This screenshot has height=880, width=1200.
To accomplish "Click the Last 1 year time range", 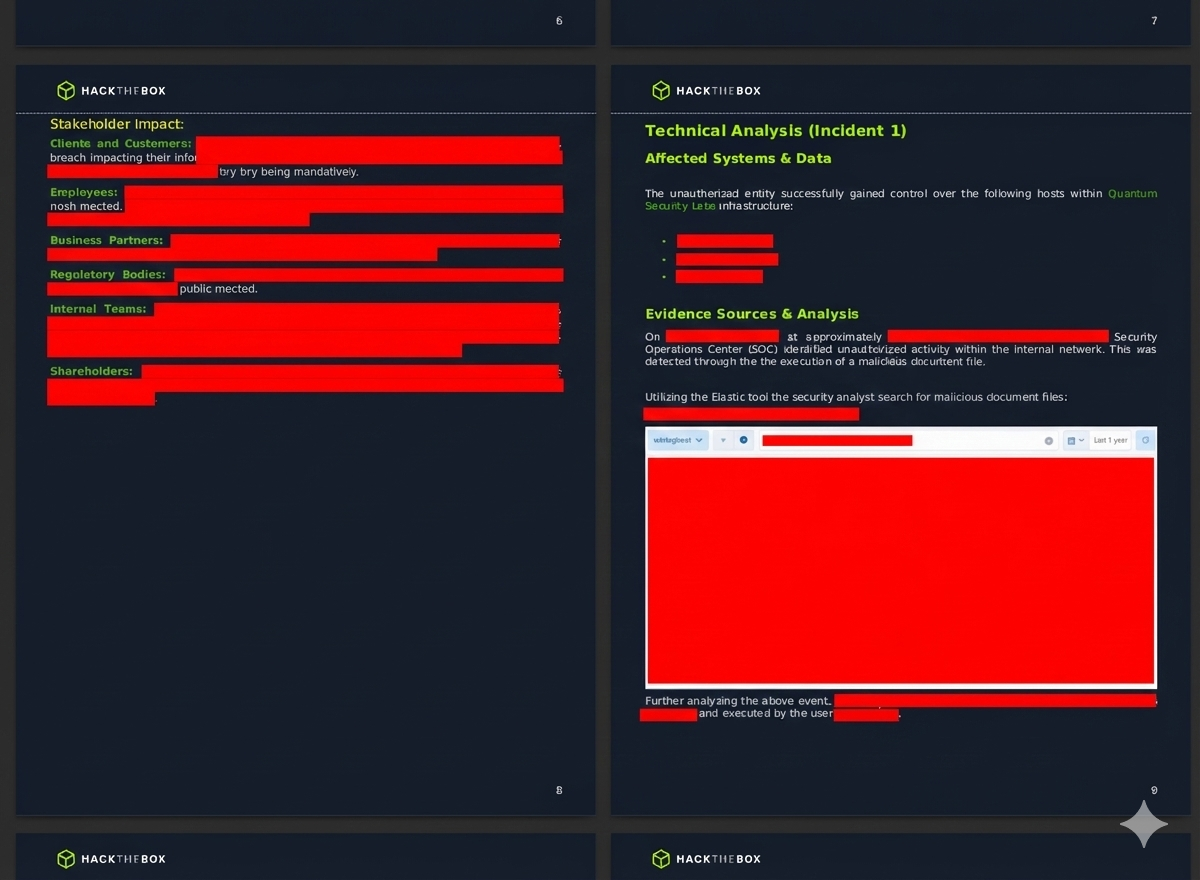I will (x=1110, y=440).
